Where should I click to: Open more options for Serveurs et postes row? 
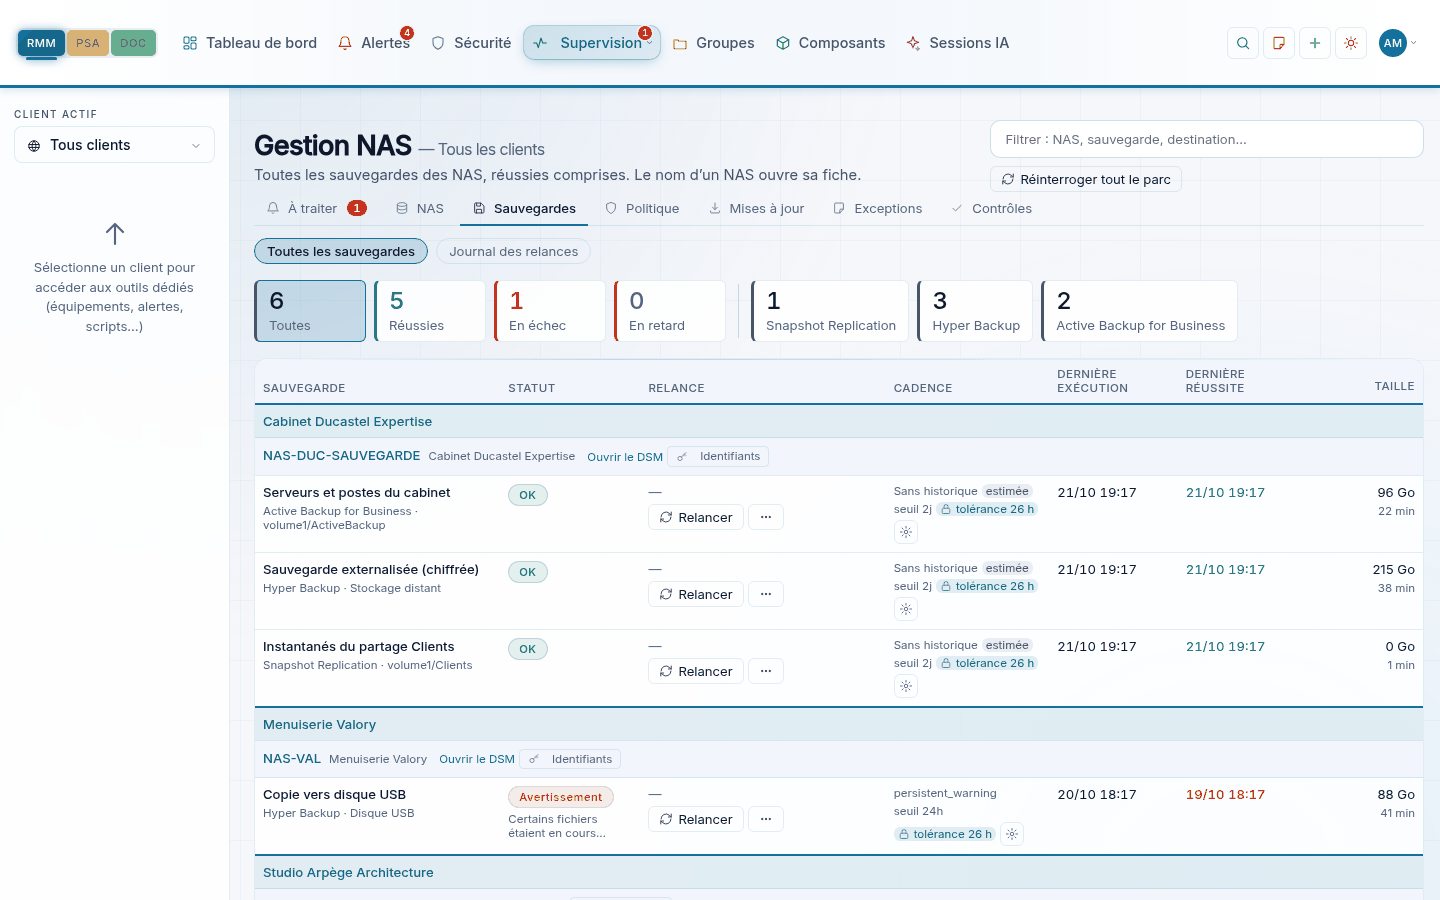point(766,518)
